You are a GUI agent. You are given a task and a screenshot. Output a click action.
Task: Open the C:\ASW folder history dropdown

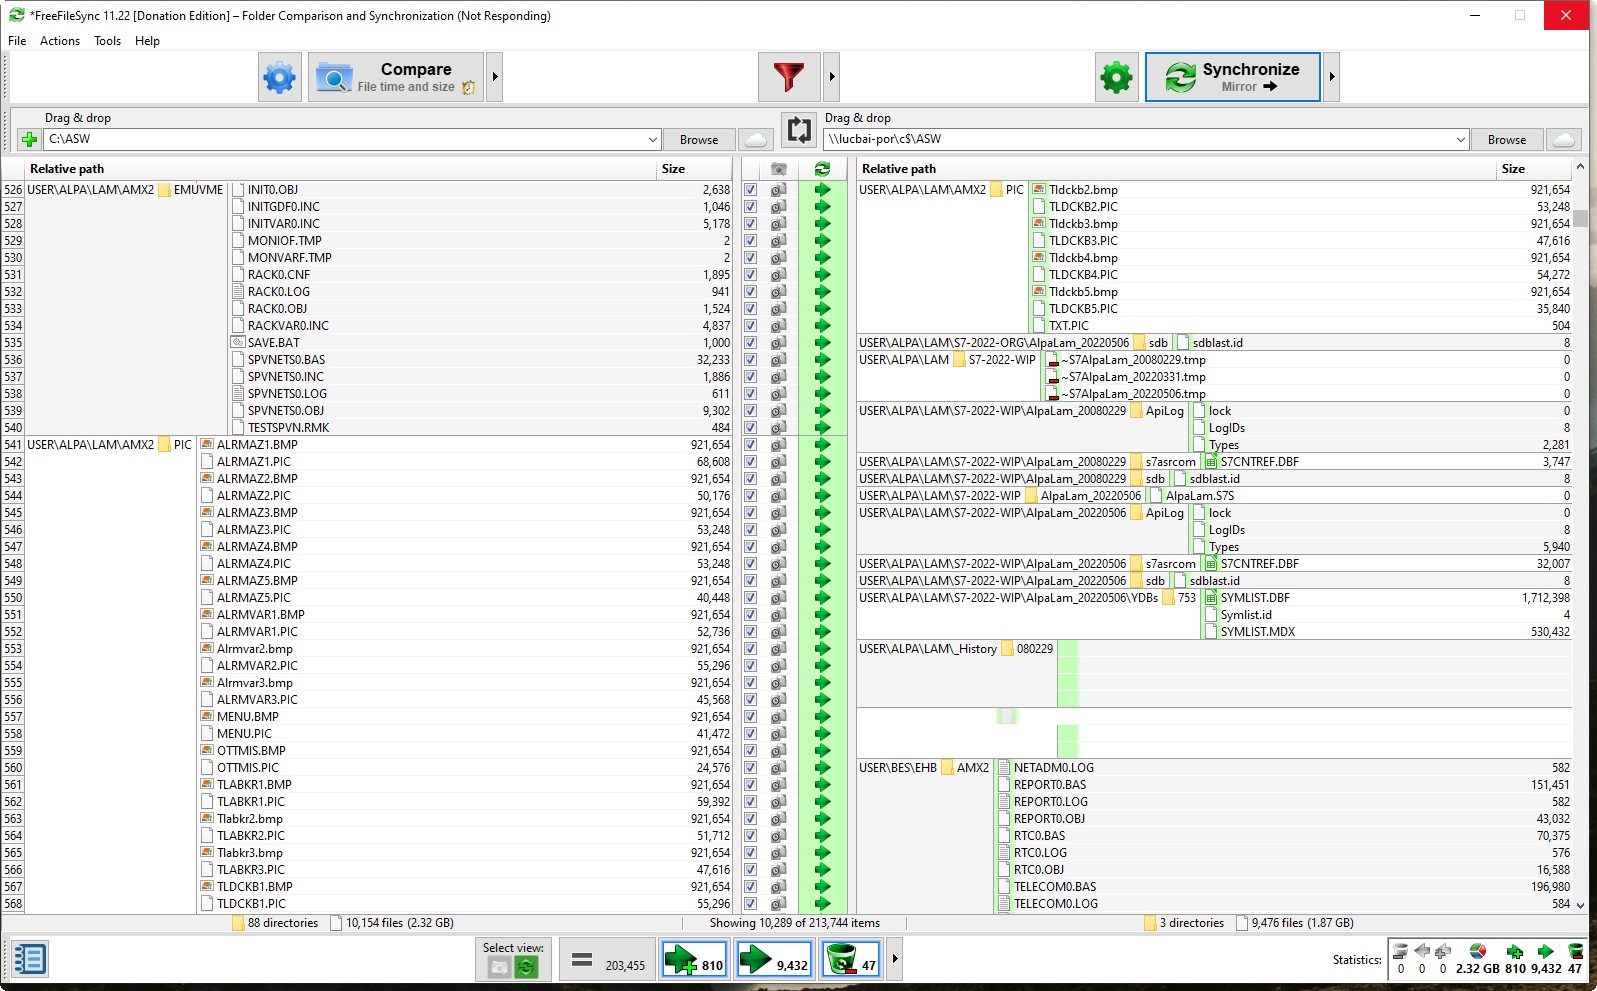(x=653, y=140)
